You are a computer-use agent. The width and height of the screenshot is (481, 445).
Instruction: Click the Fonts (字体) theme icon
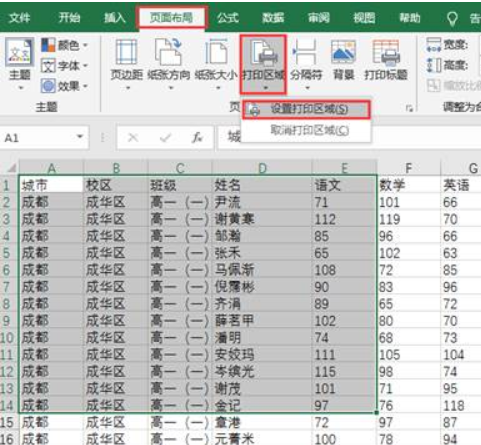click(48, 66)
